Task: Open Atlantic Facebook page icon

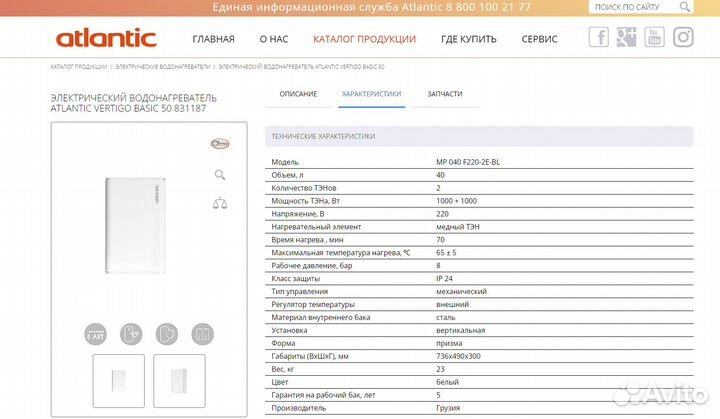Action: [599, 37]
